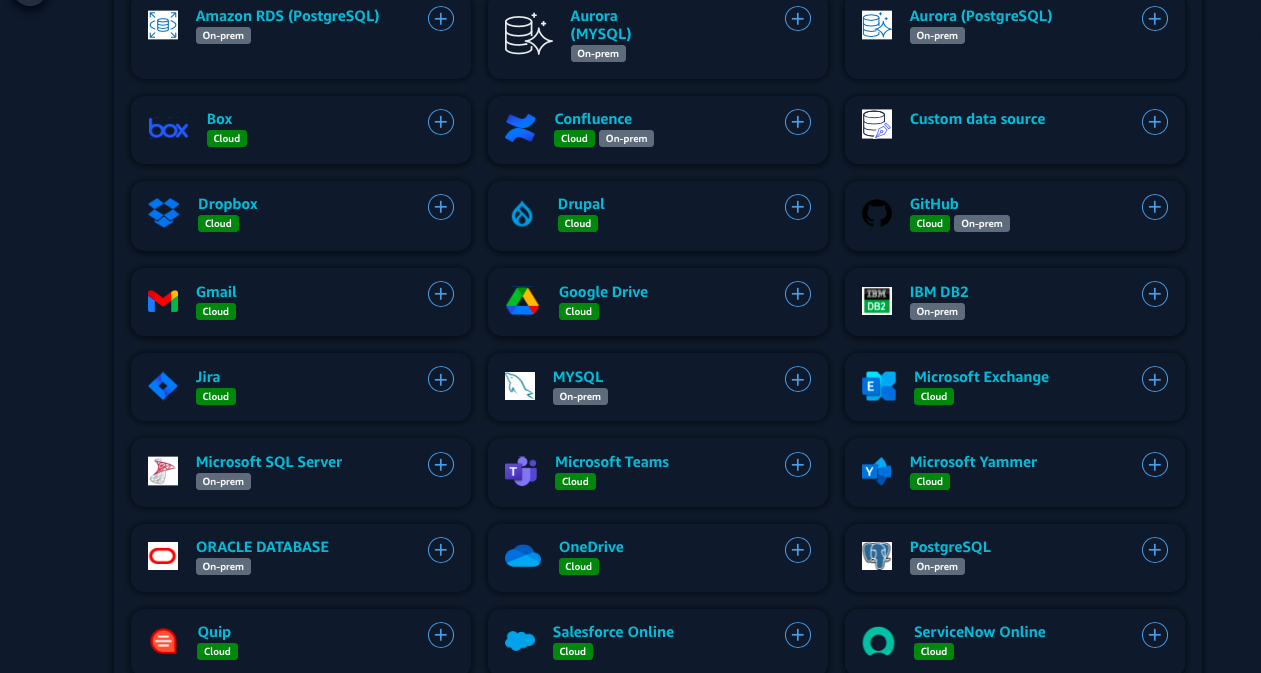Click the dolphin logo on the standalone MYSQL card
The height and width of the screenshot is (673, 1261).
coord(520,386)
